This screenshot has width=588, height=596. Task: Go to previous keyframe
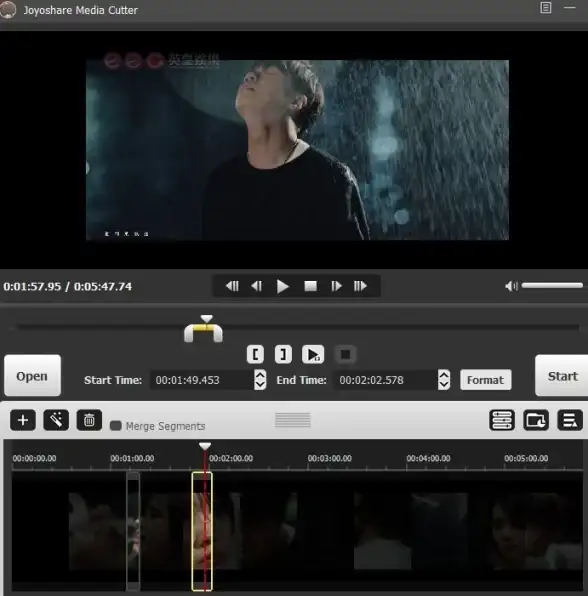click(232, 286)
